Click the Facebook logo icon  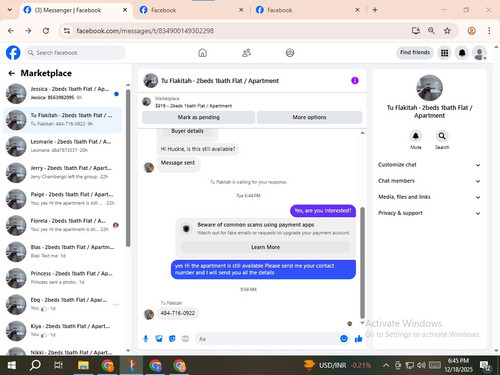13,53
